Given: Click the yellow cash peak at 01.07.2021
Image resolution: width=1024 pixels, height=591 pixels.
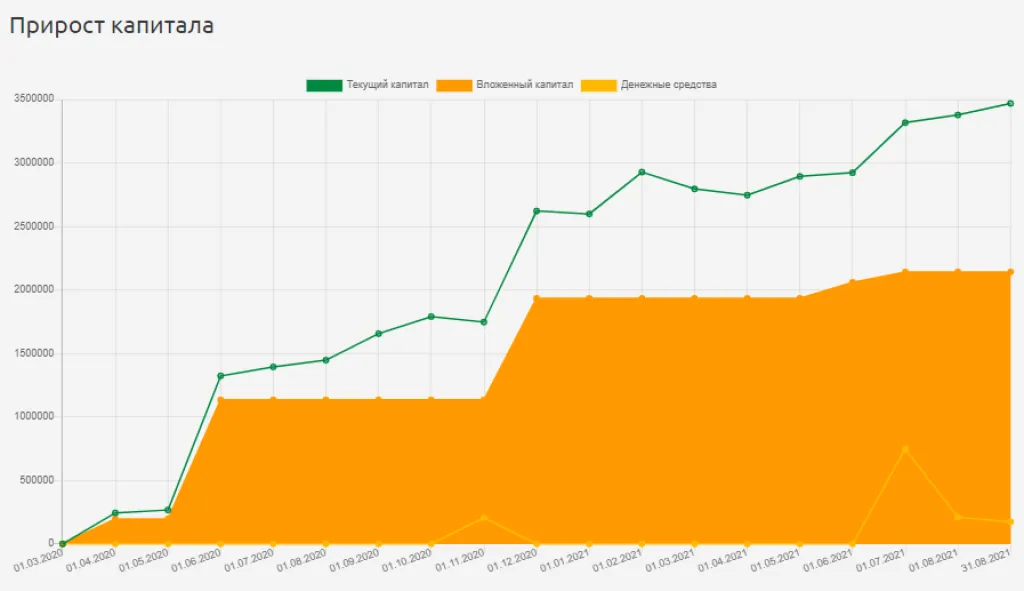Looking at the screenshot, I should (x=905, y=449).
